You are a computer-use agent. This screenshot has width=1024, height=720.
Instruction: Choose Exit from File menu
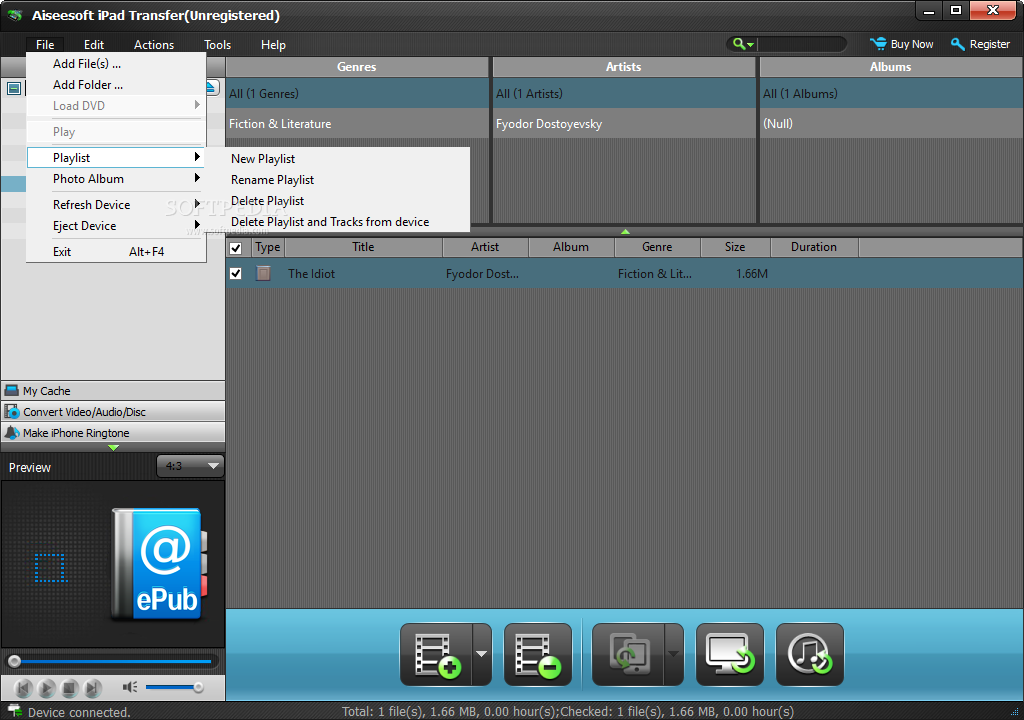116,252
